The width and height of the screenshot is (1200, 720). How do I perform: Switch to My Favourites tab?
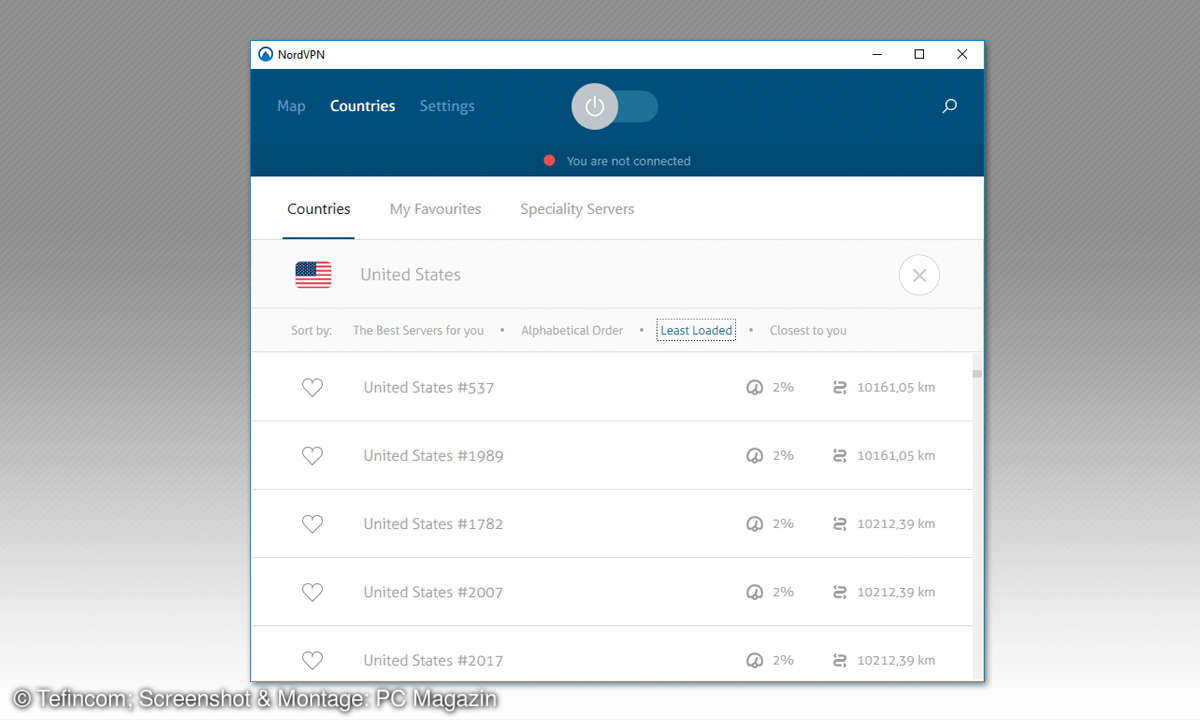tap(435, 209)
